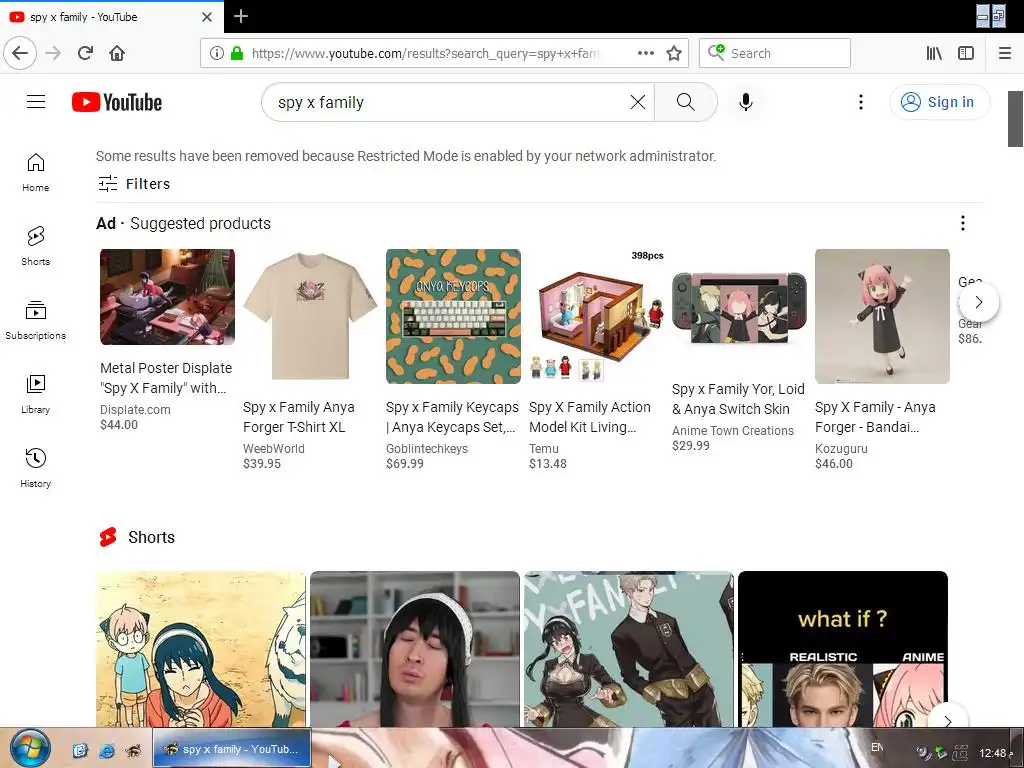This screenshot has width=1024, height=768.
Task: Bookmark this page with the star icon
Action: click(x=674, y=53)
